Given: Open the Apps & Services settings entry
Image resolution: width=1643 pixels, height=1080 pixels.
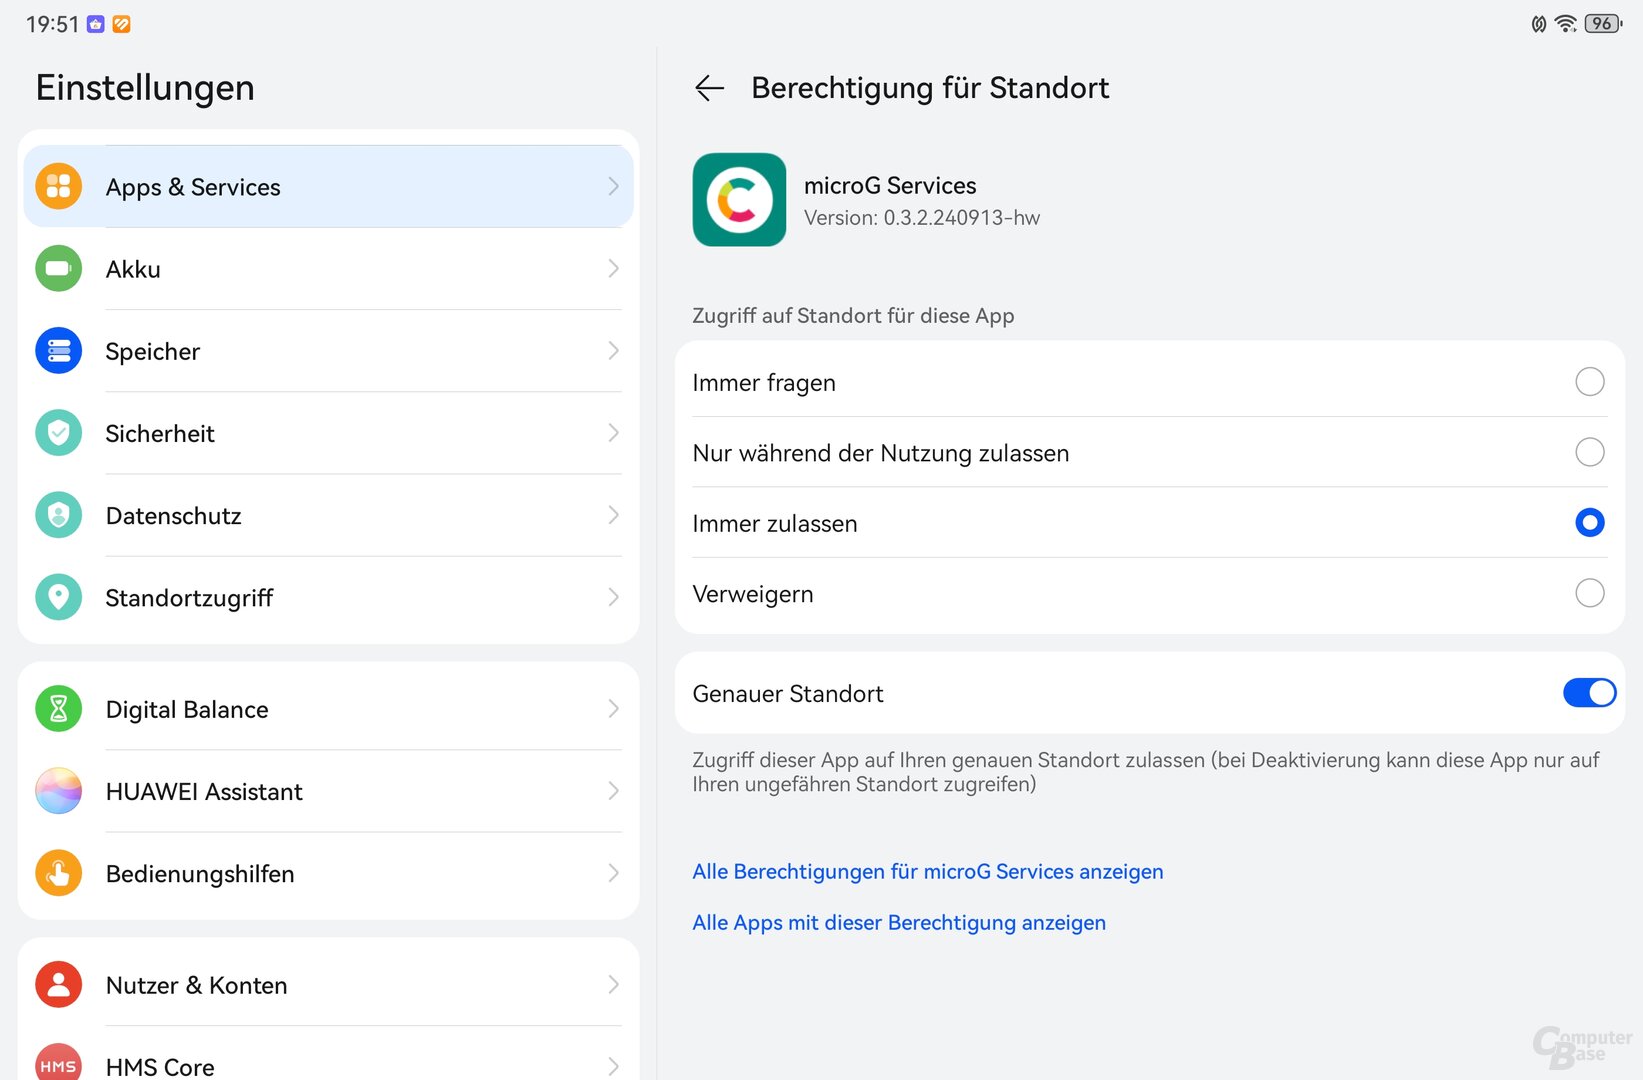Looking at the screenshot, I should [328, 186].
